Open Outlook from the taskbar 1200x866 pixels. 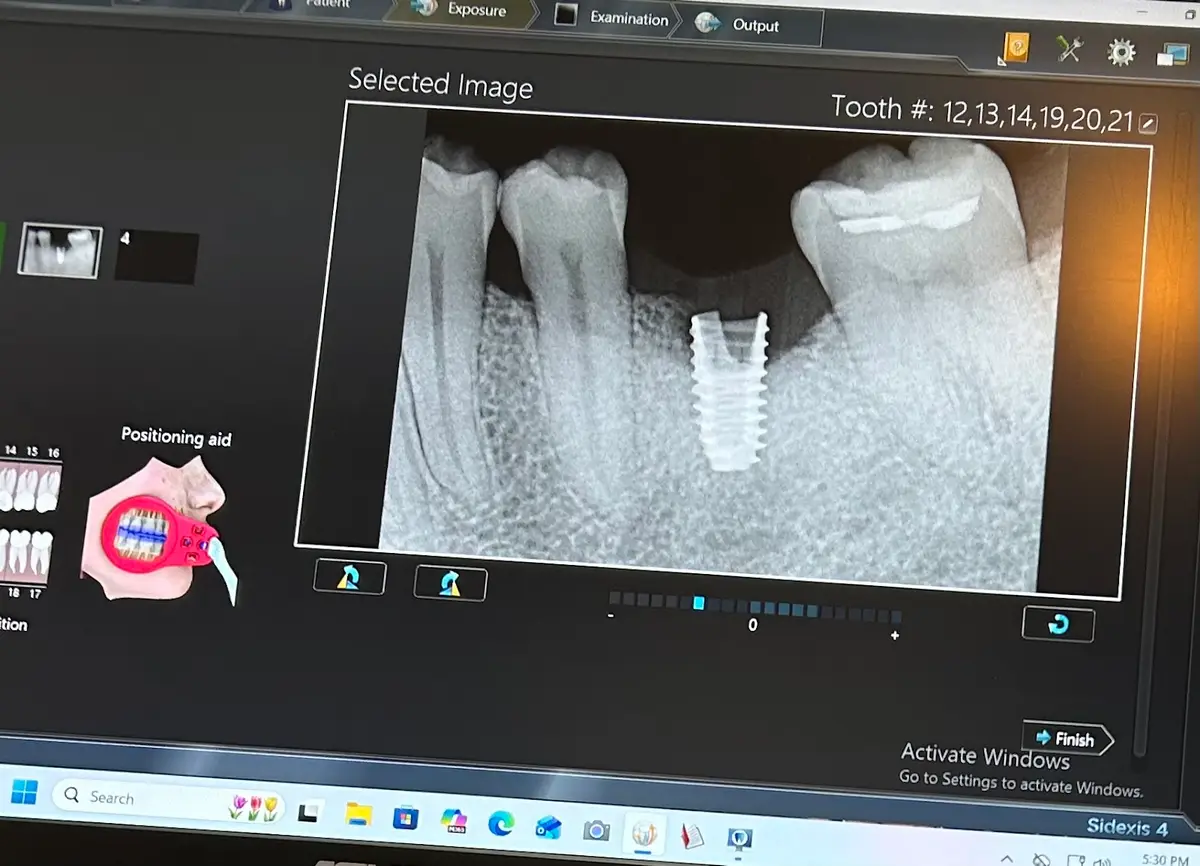pyautogui.click(x=548, y=827)
